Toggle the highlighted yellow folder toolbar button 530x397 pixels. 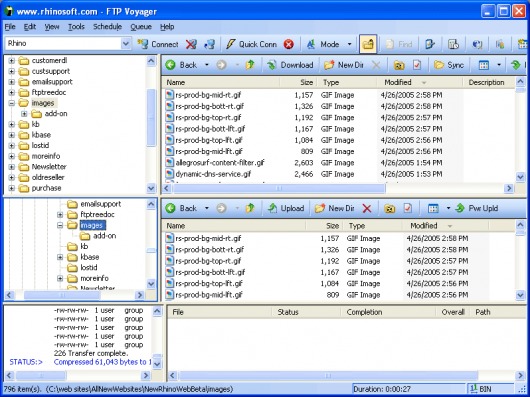point(368,44)
